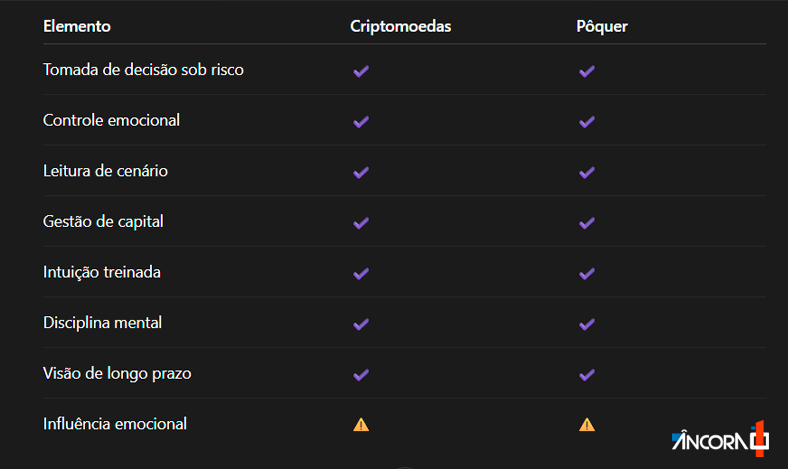Click Pôquer checkmark for Controle emocional

586,122
